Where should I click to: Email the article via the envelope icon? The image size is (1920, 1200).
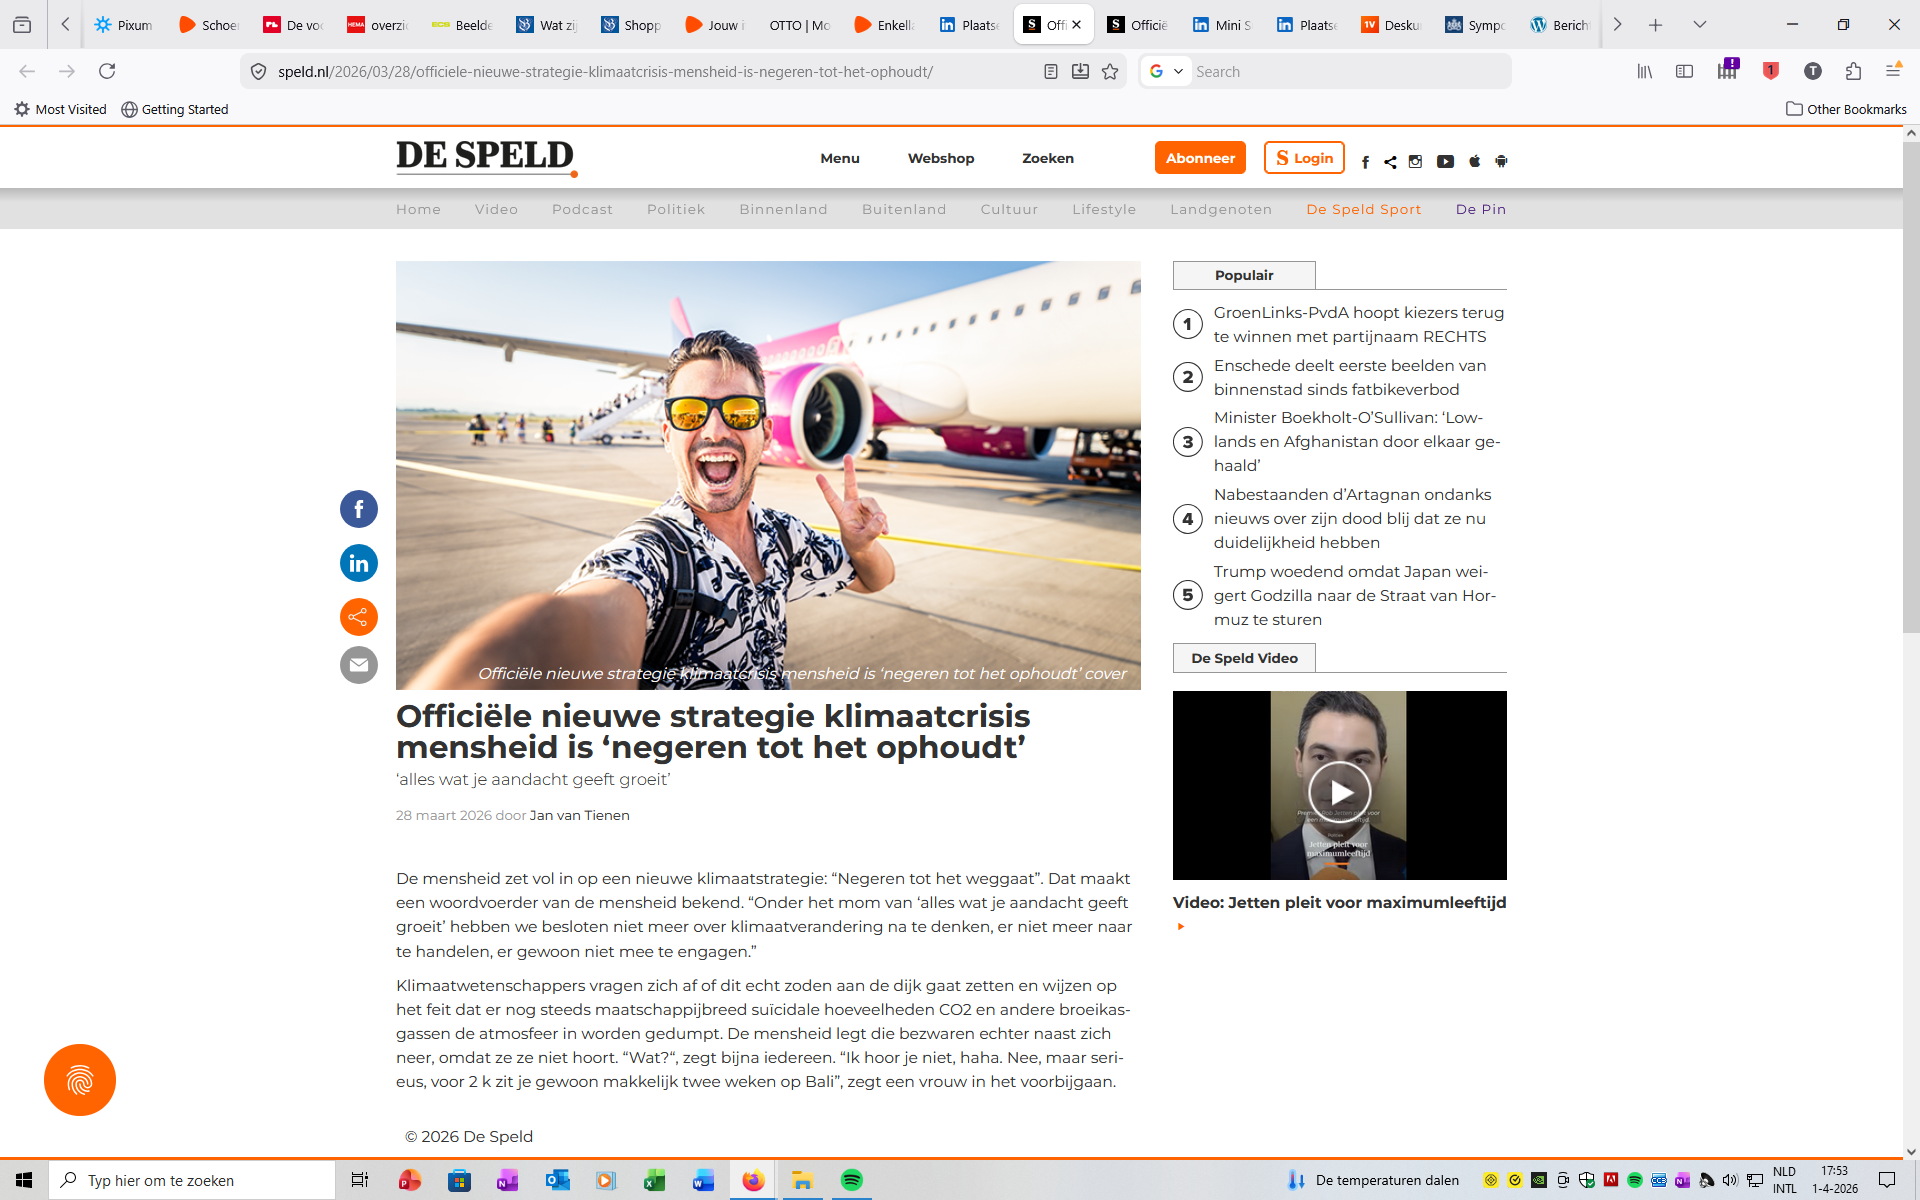[358, 665]
